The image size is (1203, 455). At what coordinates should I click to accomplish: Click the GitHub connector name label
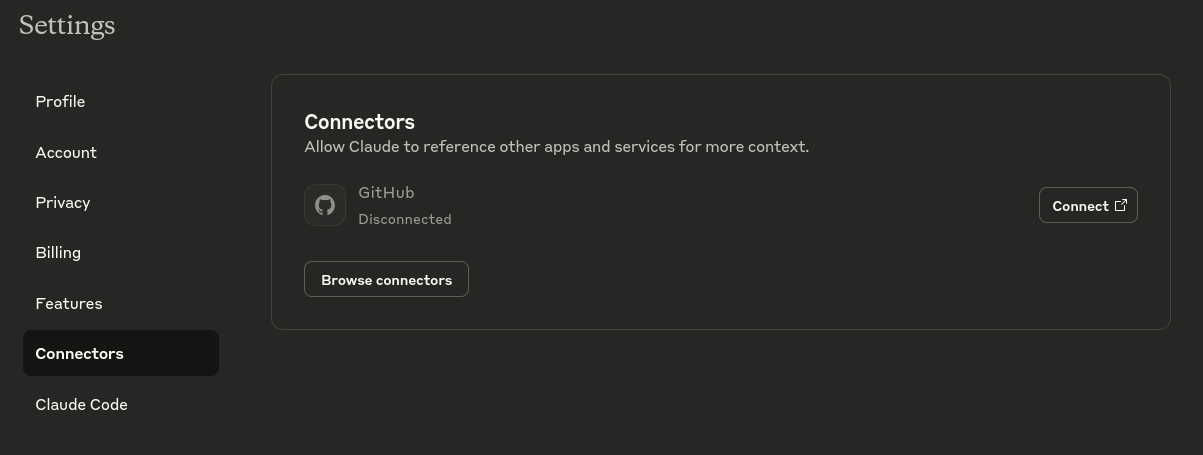point(386,192)
